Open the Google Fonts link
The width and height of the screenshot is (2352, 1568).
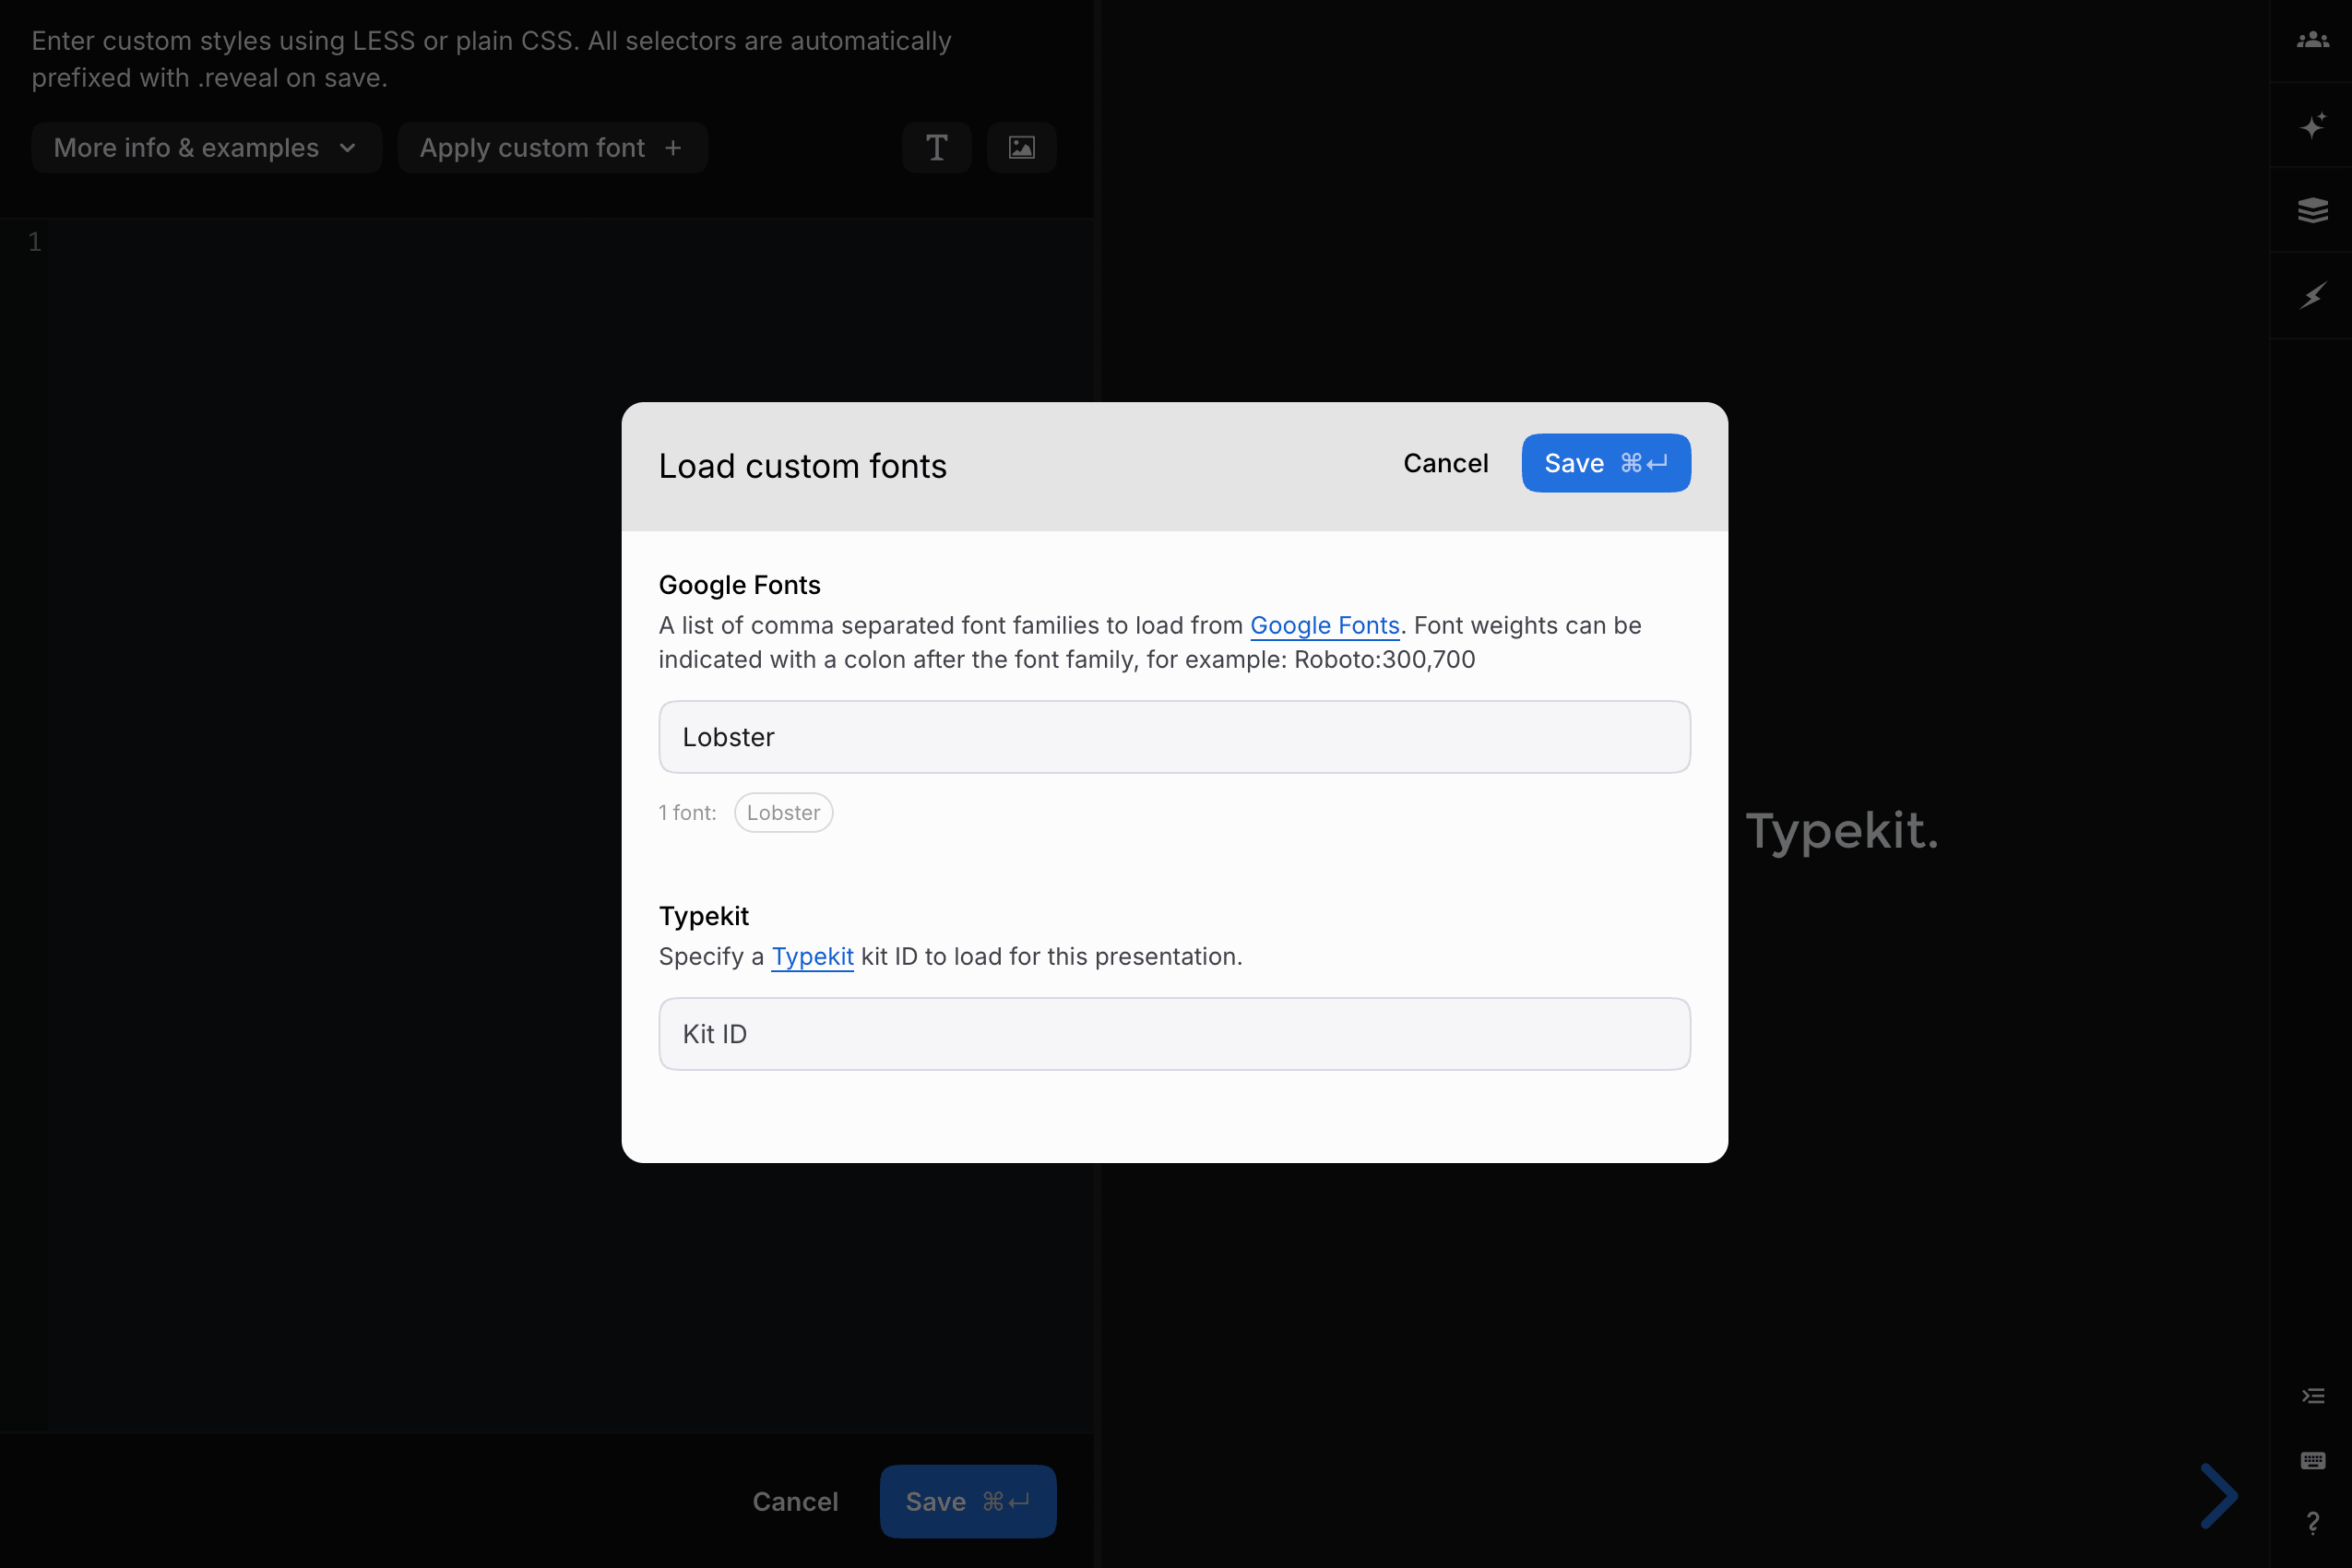1324,626
